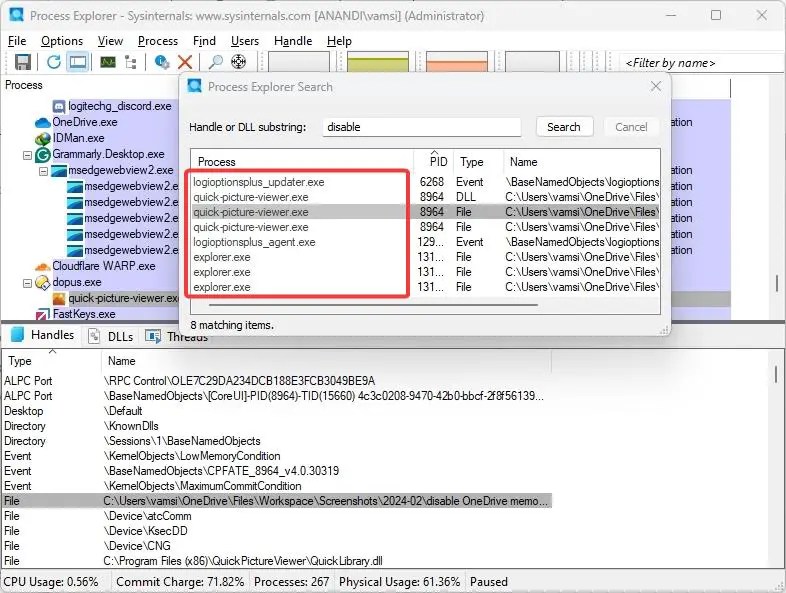Click the Search button in dialog
786x593 pixels.
click(x=564, y=127)
